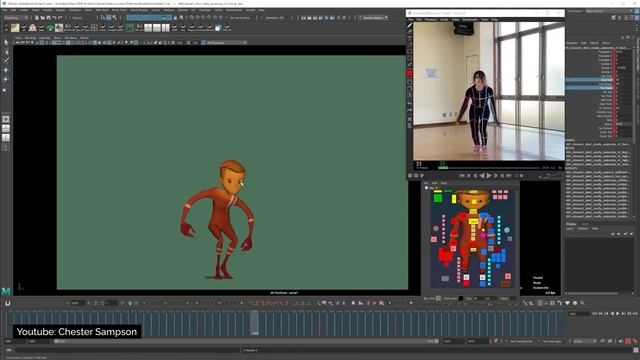Viewport: 640px width, 360px height.
Task: Open animation preferences icon beside the auto-key button
Action: (635, 341)
